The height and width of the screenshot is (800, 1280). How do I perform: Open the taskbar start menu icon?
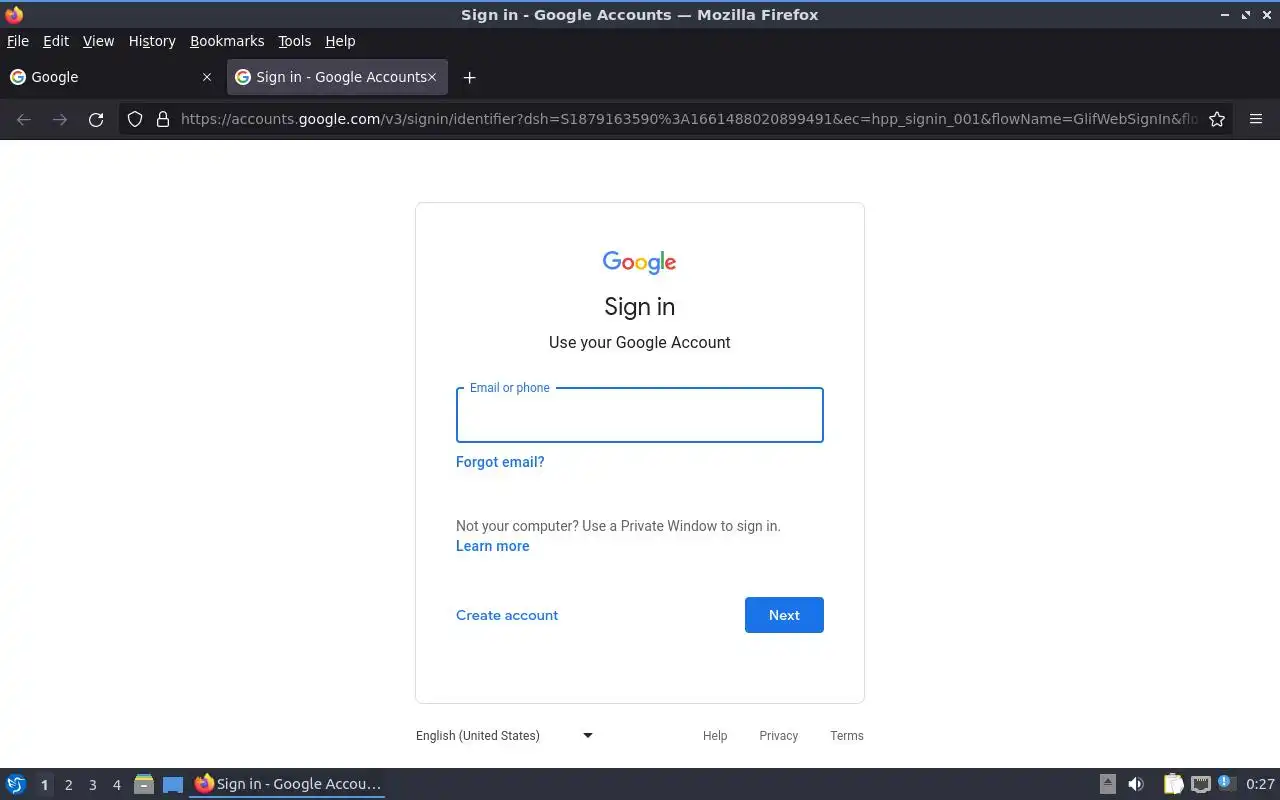(x=16, y=784)
